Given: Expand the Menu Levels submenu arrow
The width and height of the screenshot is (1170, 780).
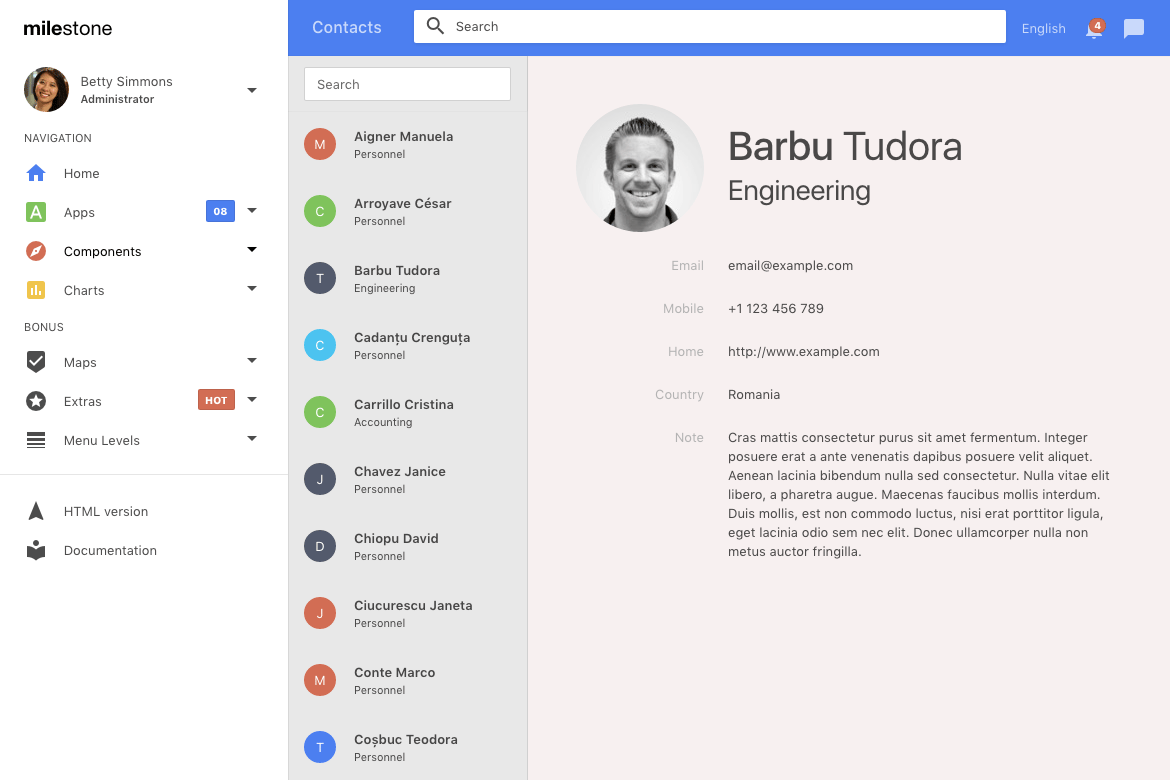Looking at the screenshot, I should (x=252, y=438).
